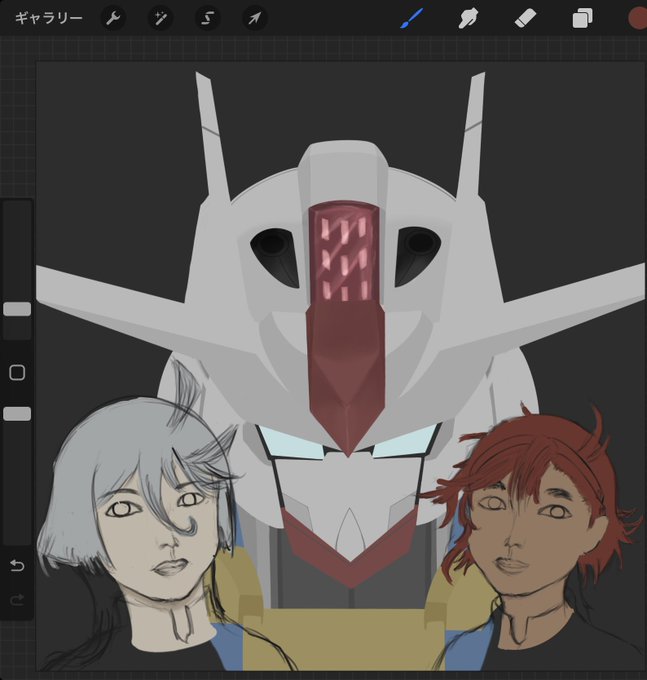Open the active color swatch
This screenshot has height=680, width=647.
(x=637, y=19)
